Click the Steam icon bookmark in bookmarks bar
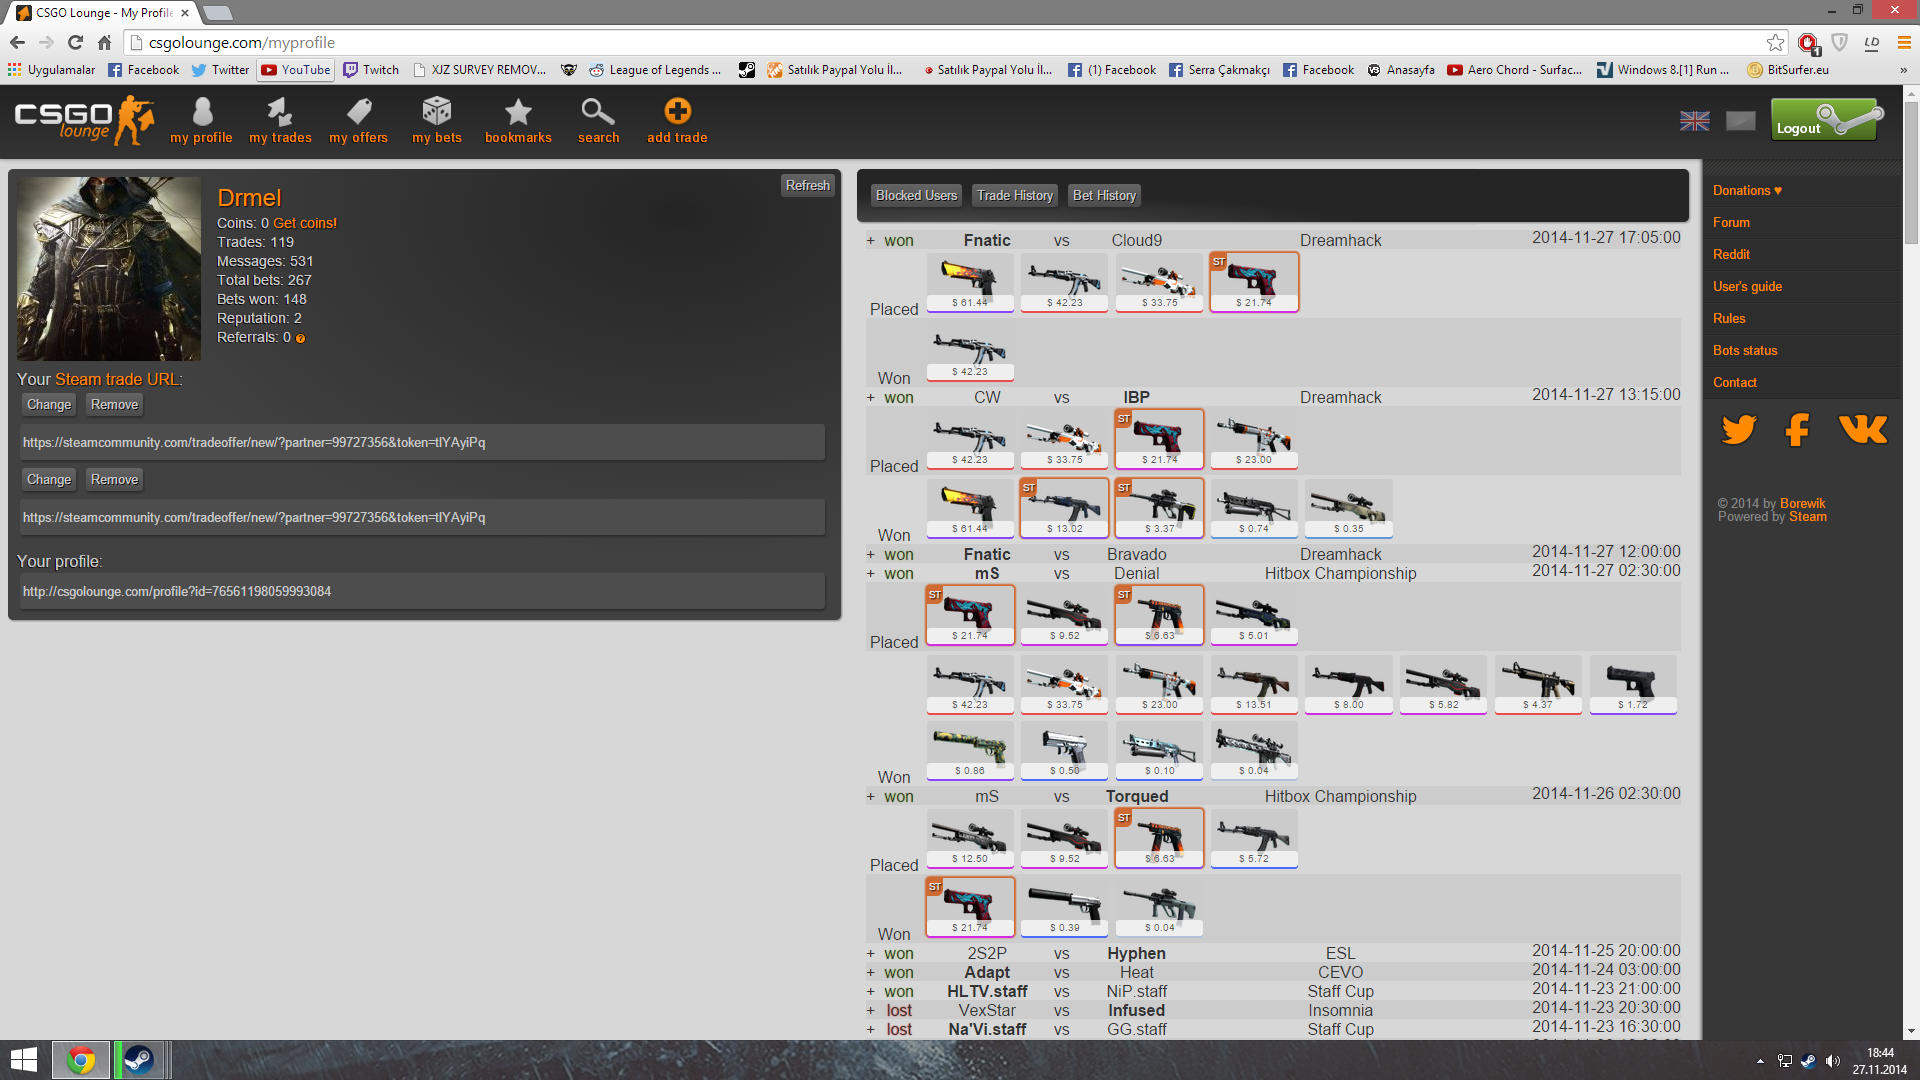 pyautogui.click(x=747, y=70)
